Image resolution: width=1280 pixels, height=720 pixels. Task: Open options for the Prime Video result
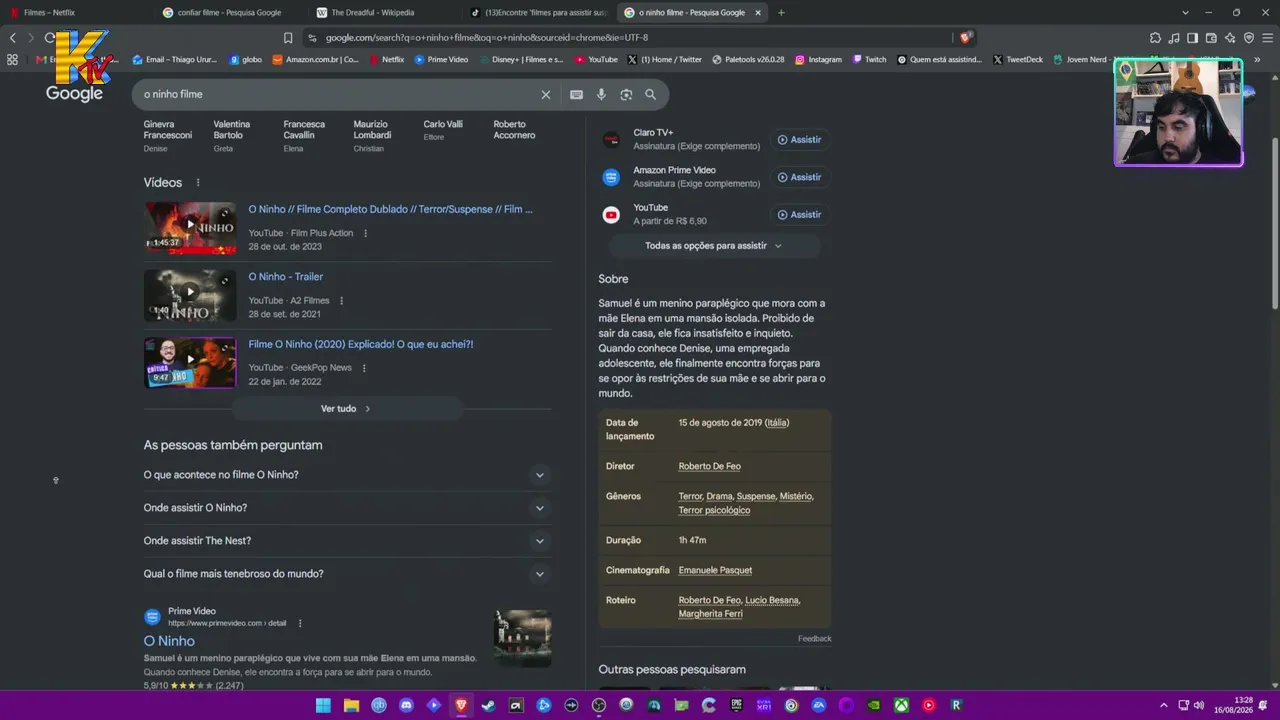pyautogui.click(x=300, y=623)
